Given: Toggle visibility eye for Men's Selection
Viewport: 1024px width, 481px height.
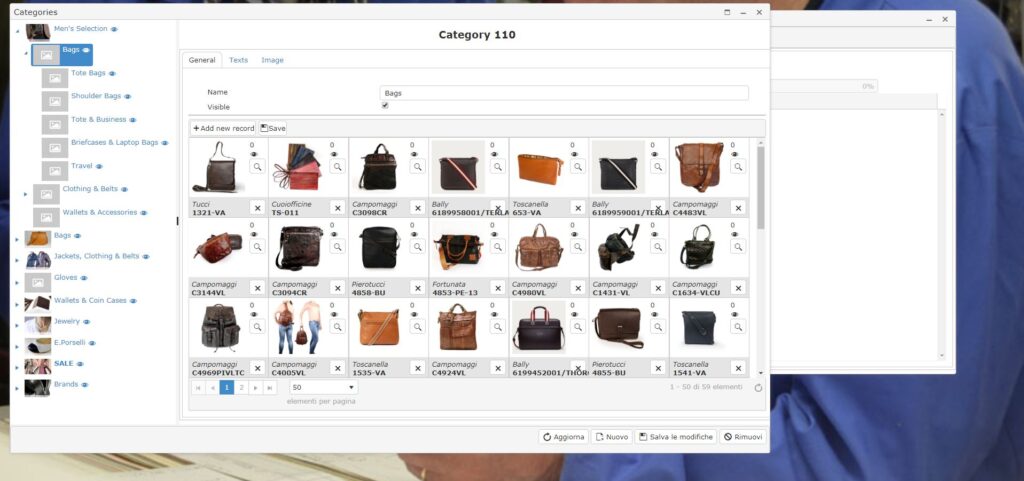Looking at the screenshot, I should tap(114, 29).
